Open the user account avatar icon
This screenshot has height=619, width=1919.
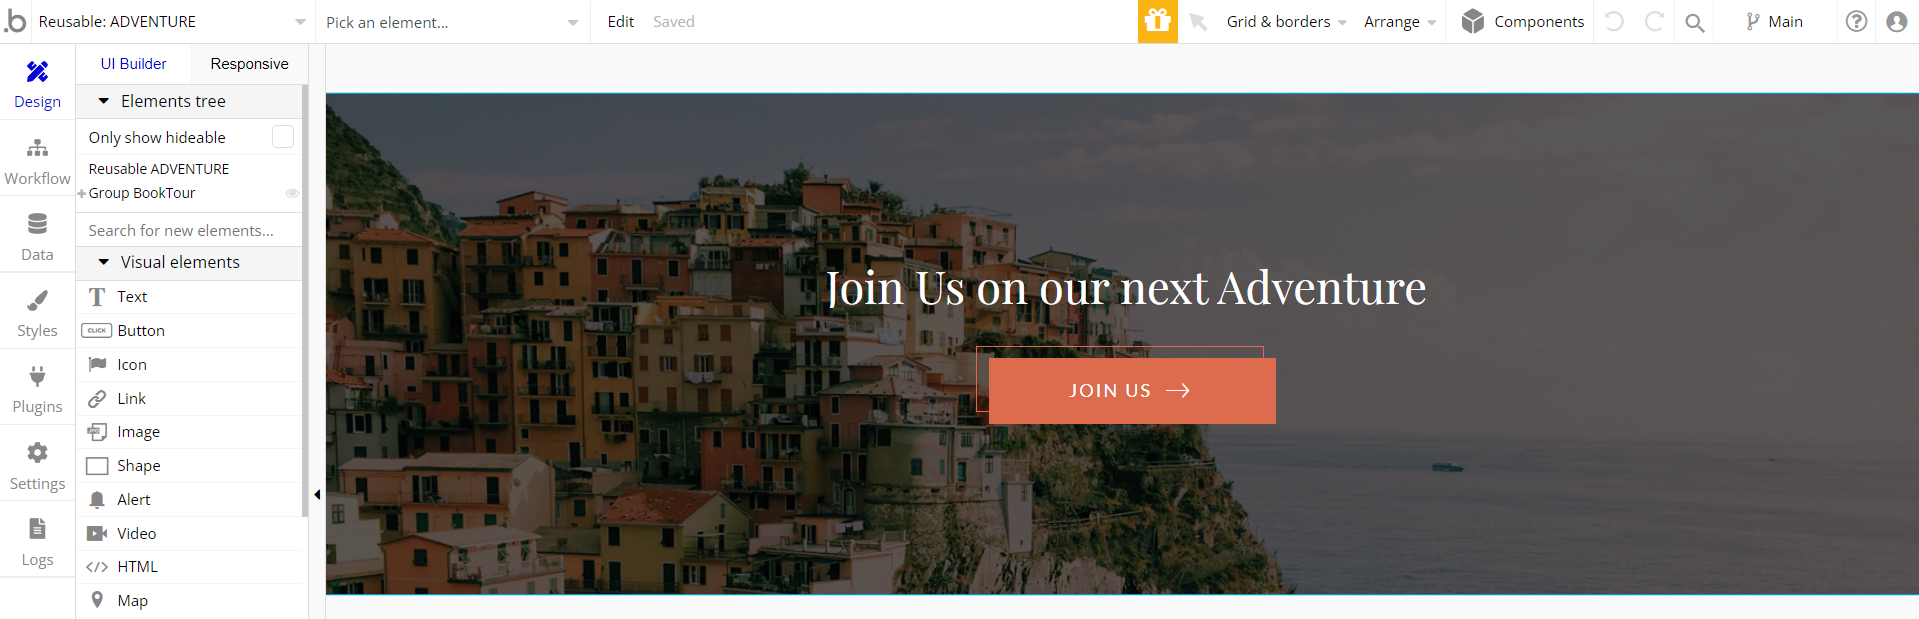tap(1896, 21)
